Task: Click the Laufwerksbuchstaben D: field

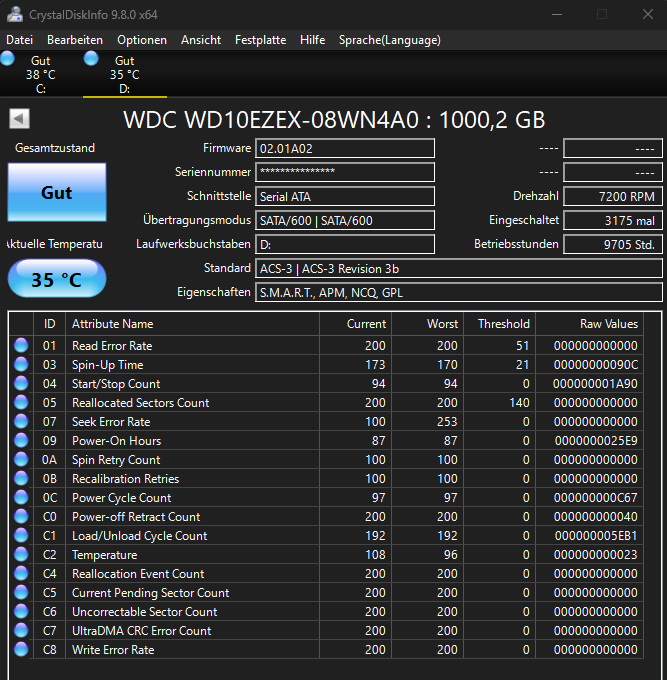Action: 345,244
